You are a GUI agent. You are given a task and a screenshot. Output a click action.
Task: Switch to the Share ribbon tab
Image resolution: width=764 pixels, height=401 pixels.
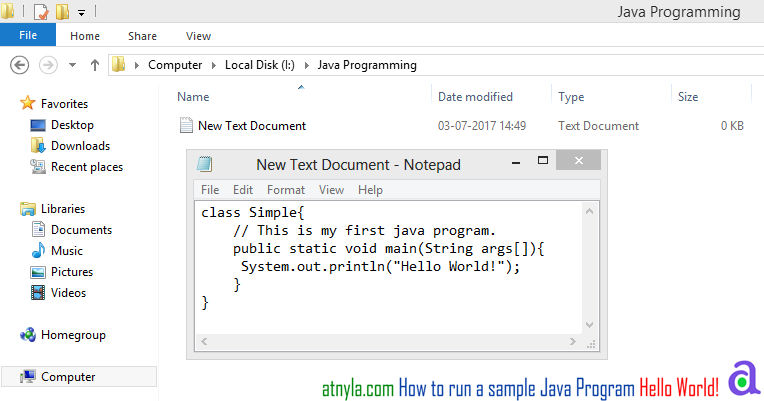[x=142, y=36]
